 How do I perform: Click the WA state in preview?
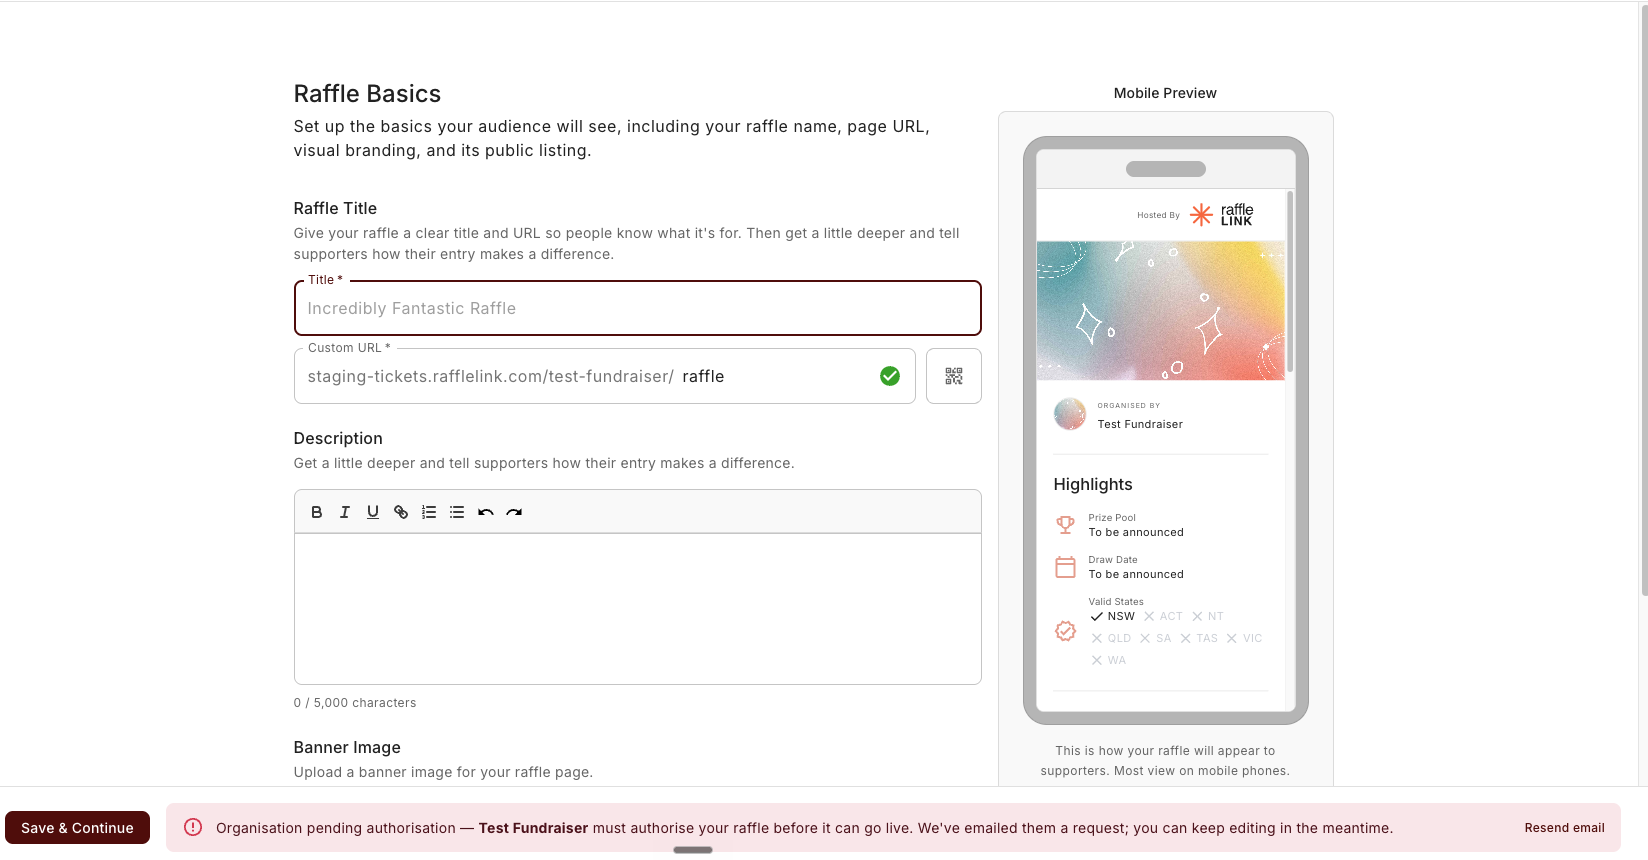[1108, 660]
